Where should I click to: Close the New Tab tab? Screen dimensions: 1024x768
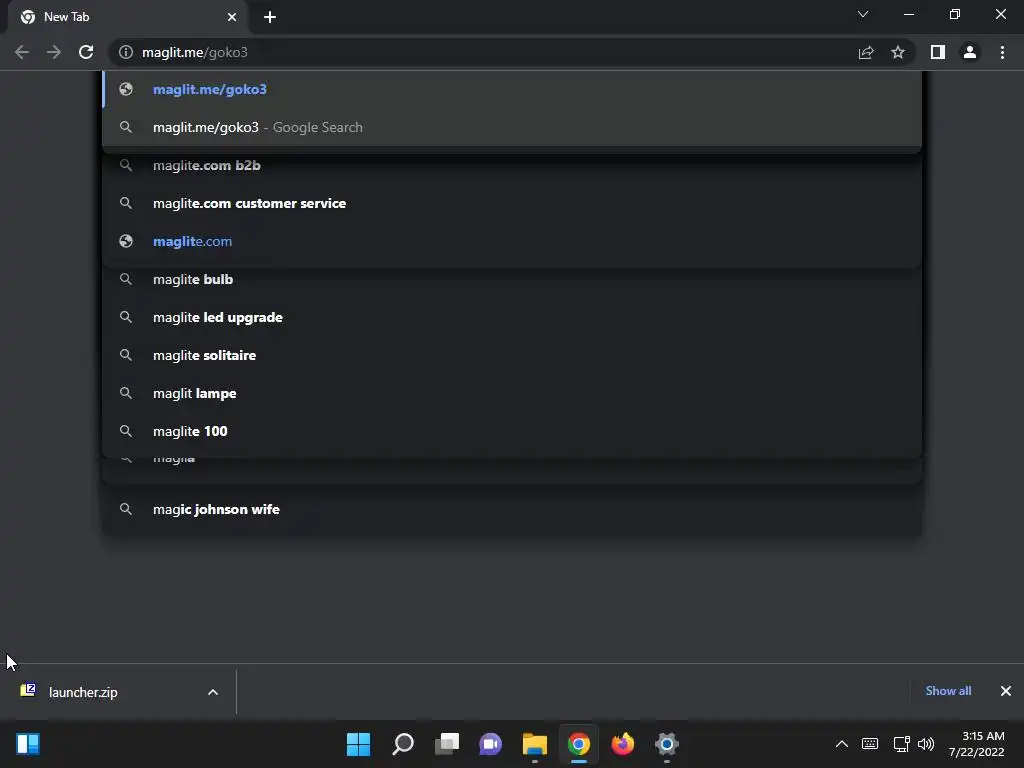[x=232, y=17]
